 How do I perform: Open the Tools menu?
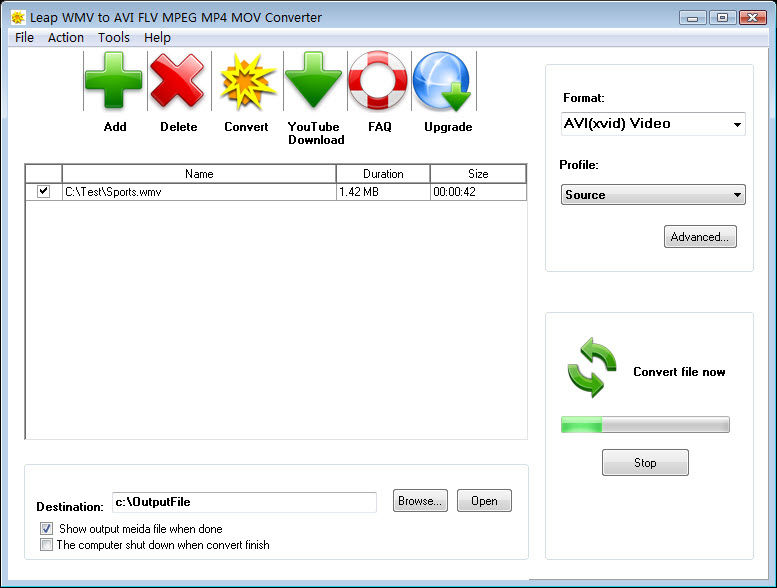click(114, 38)
